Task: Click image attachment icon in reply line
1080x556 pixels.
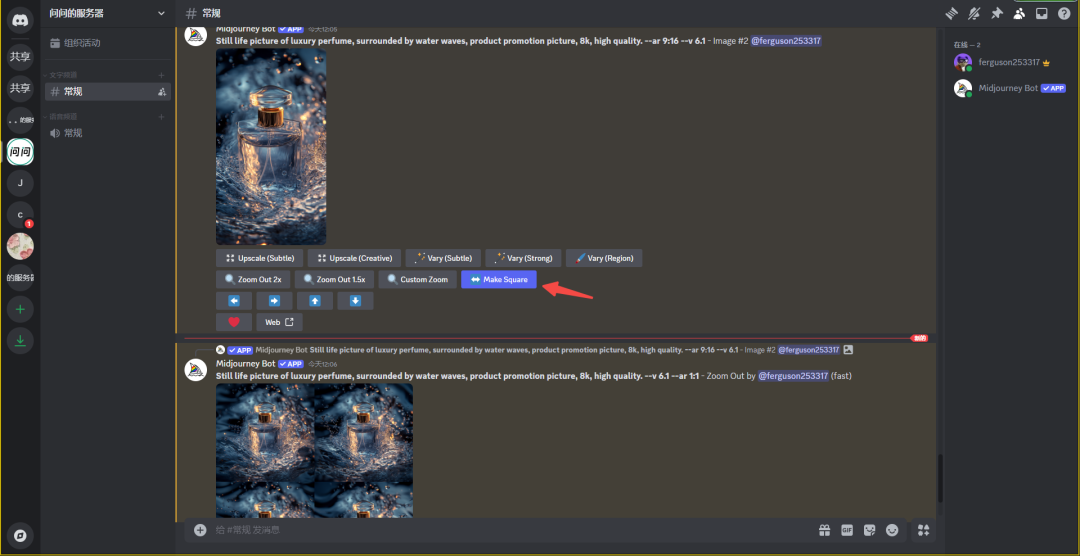Action: [x=849, y=350]
